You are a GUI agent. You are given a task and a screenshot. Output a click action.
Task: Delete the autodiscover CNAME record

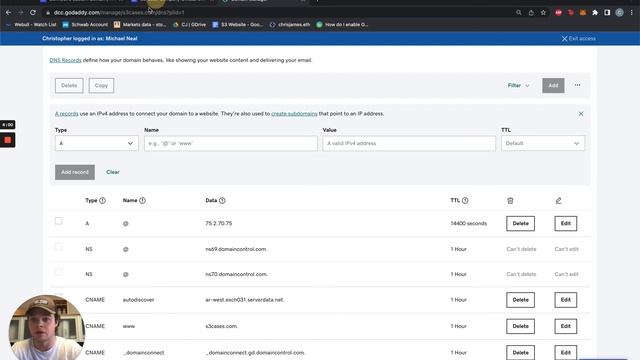[520, 300]
